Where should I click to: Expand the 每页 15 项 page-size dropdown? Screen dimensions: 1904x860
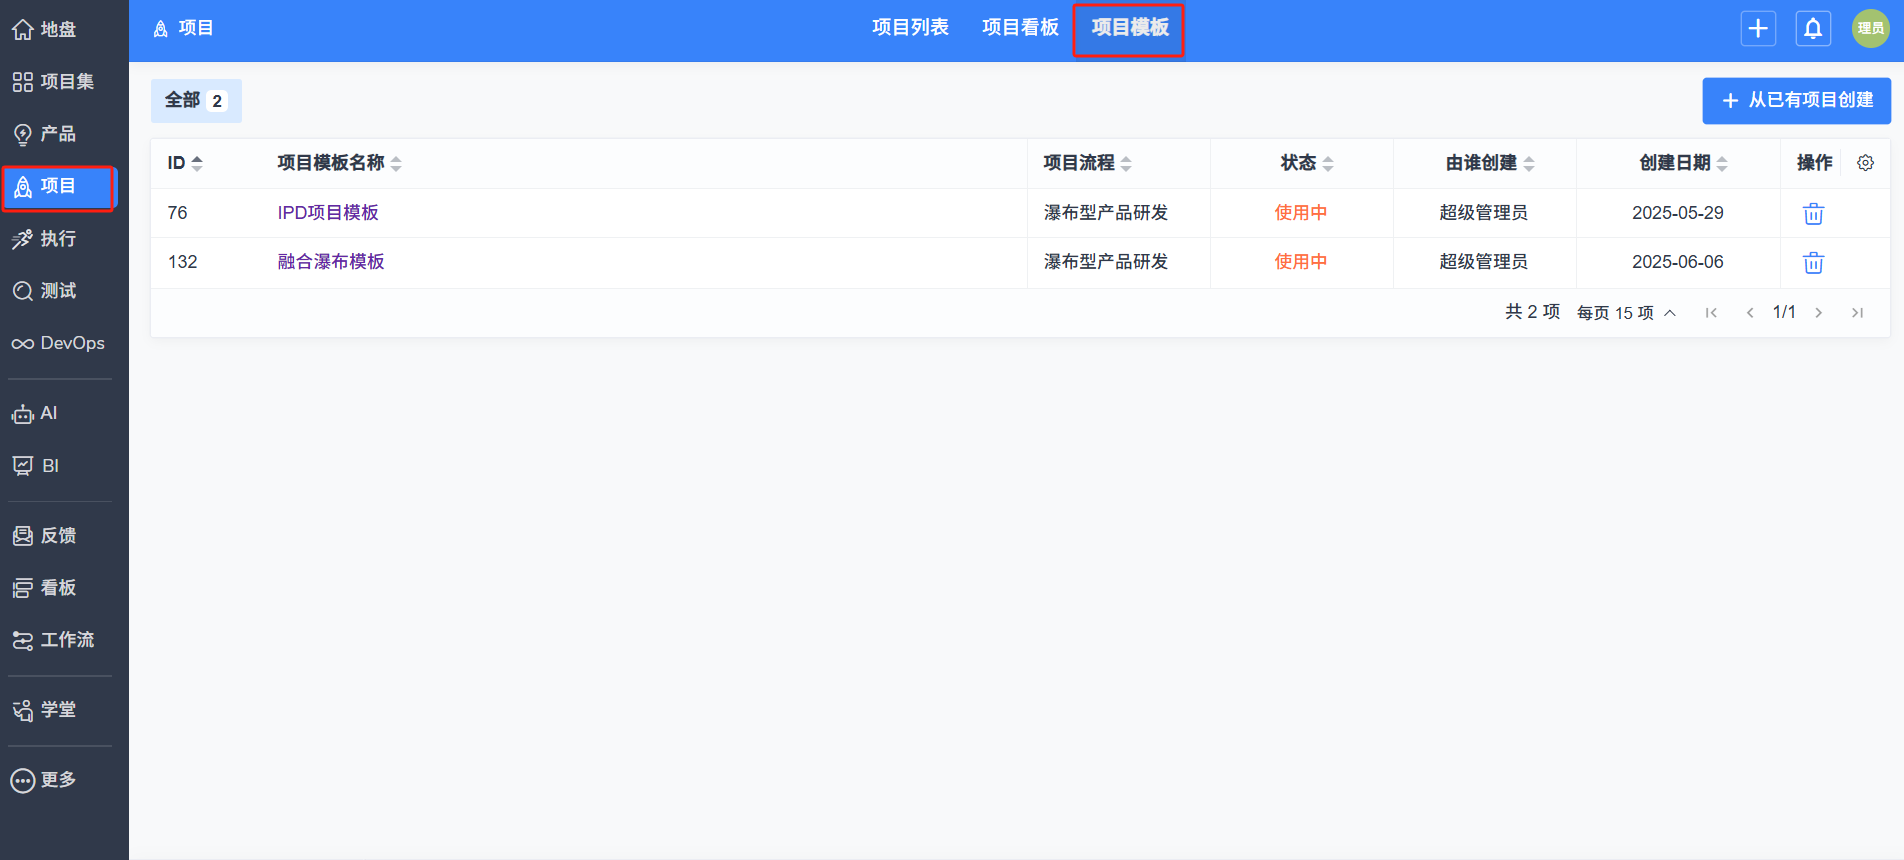pos(1626,313)
